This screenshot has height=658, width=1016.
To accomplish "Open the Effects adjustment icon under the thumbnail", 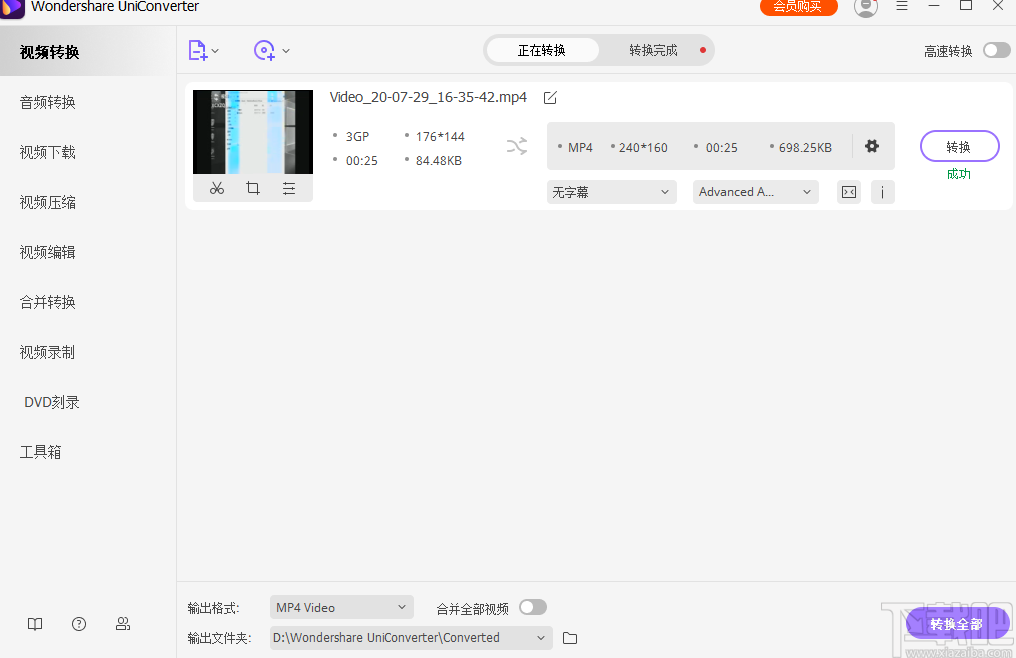I will (289, 188).
